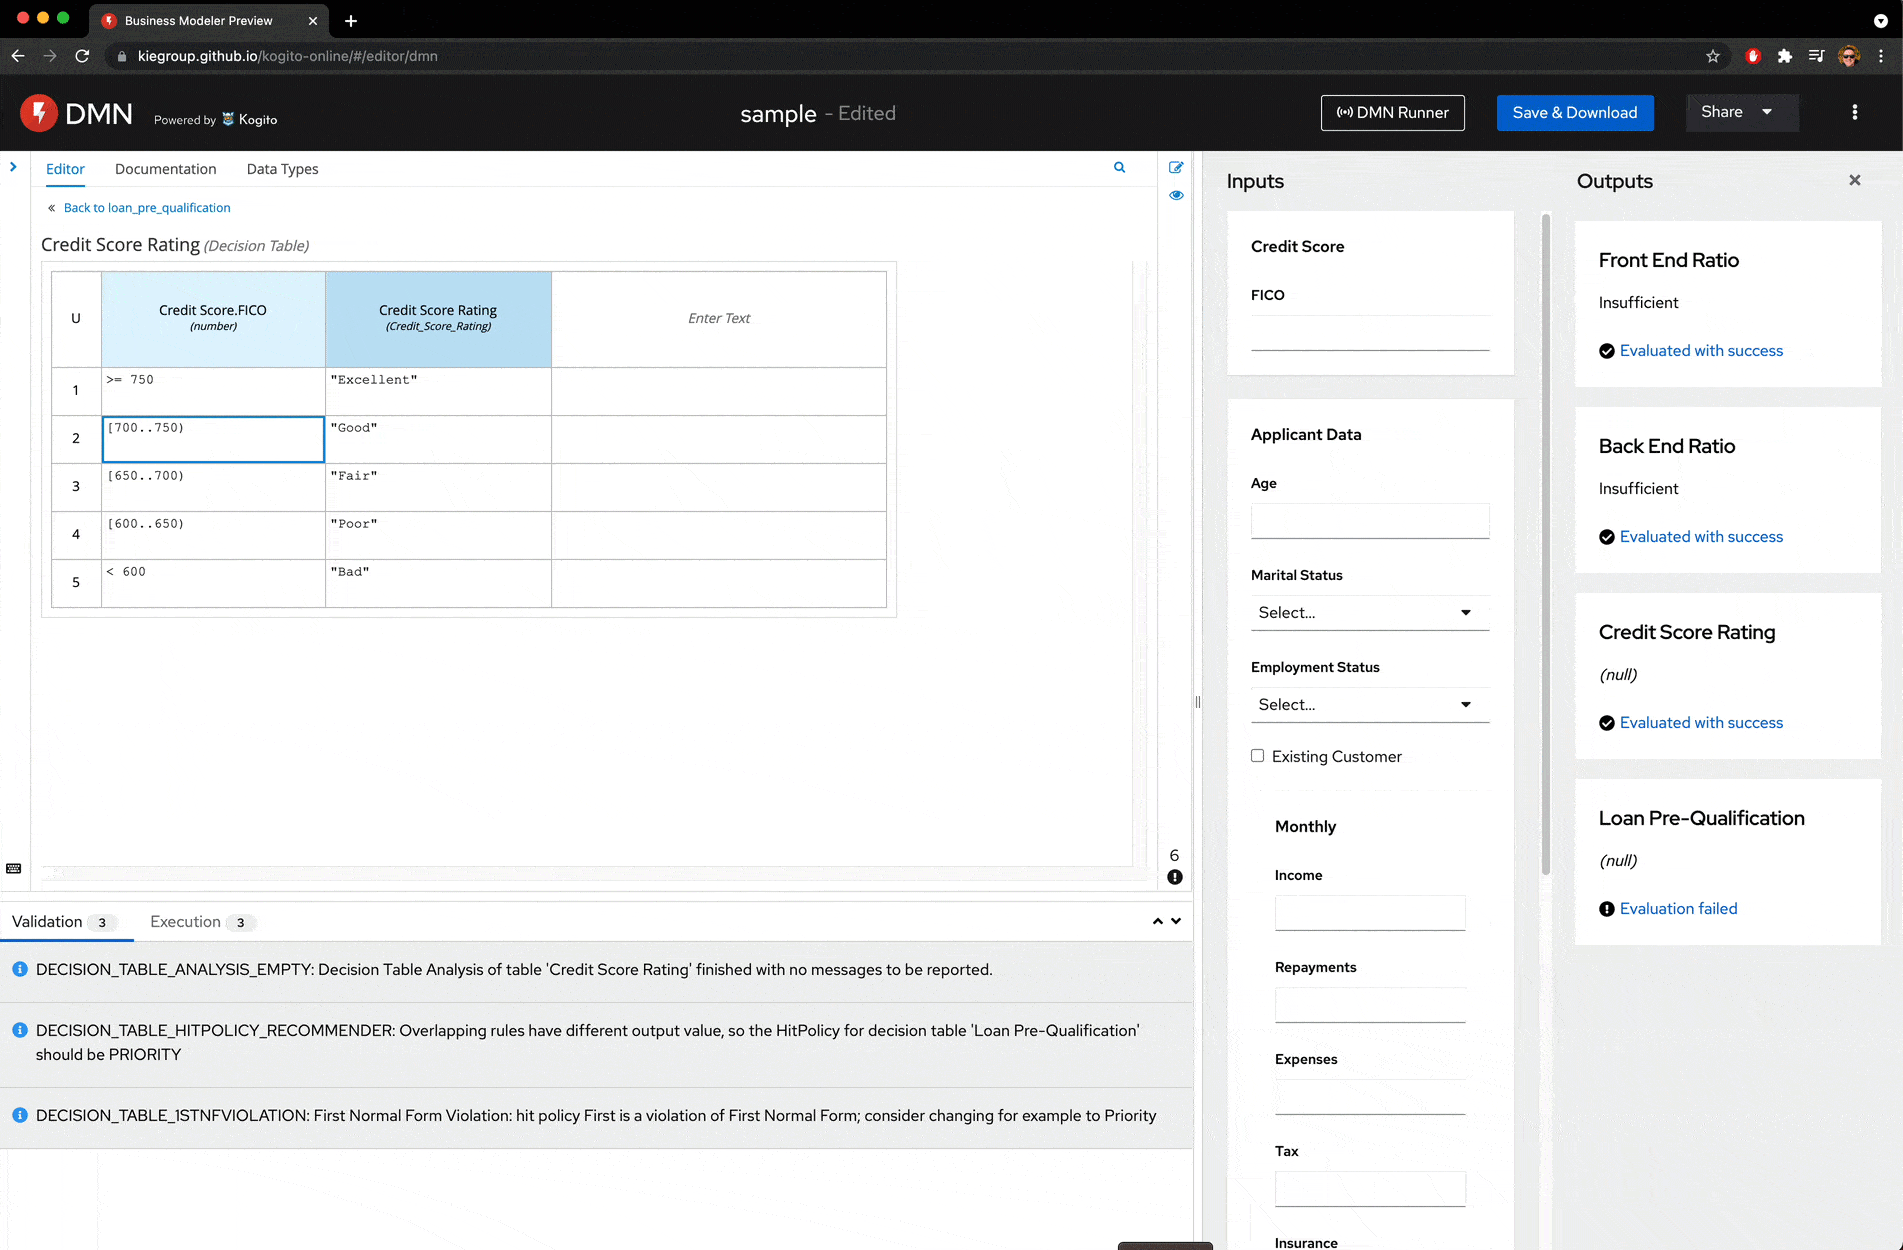Open the Marital Status dropdown
The width and height of the screenshot is (1903, 1250).
point(1369,613)
